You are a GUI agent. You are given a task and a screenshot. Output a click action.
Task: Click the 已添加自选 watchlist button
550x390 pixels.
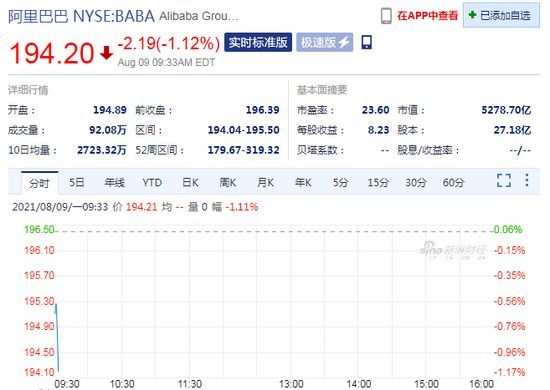(501, 15)
